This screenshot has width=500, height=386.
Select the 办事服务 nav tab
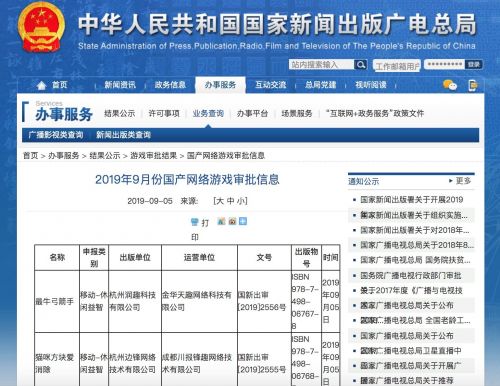(220, 85)
